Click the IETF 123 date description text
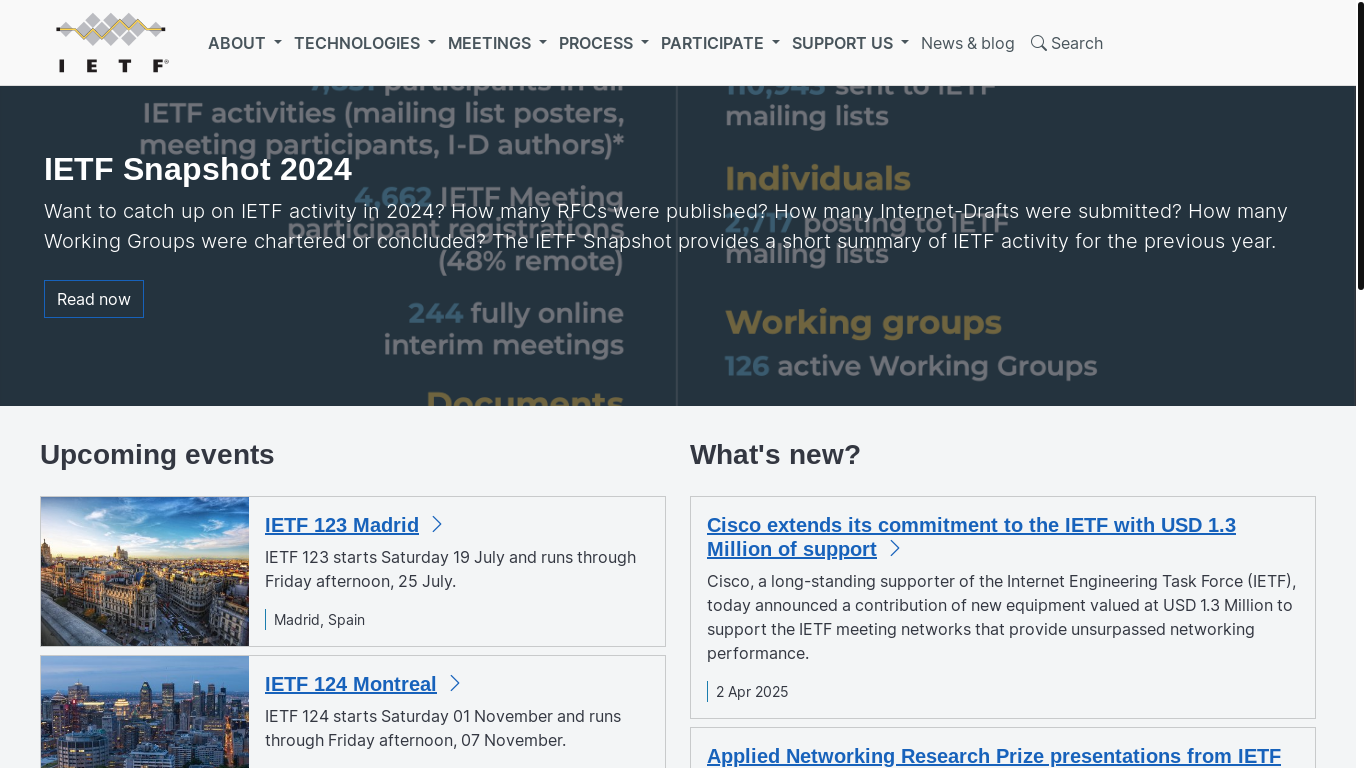Screen dimensions: 1366x768 [x=450, y=569]
